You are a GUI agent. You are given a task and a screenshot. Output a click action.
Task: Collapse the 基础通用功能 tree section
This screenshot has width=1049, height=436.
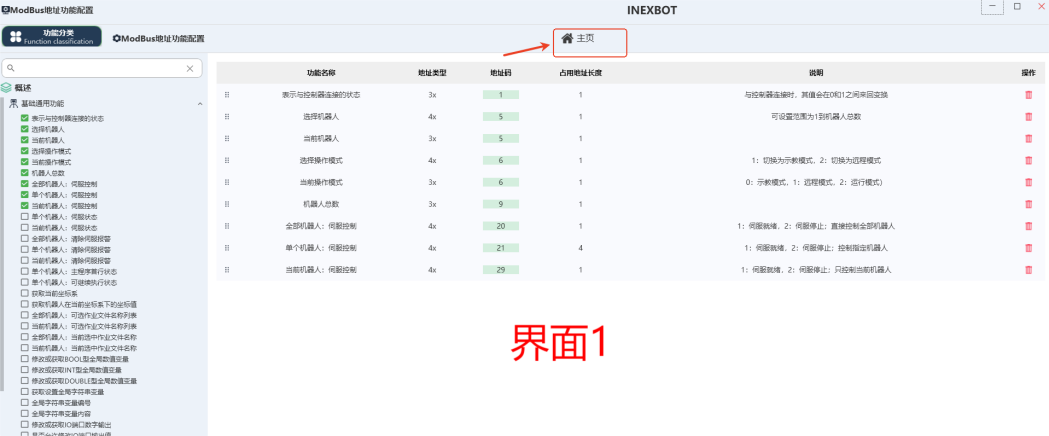pos(199,104)
